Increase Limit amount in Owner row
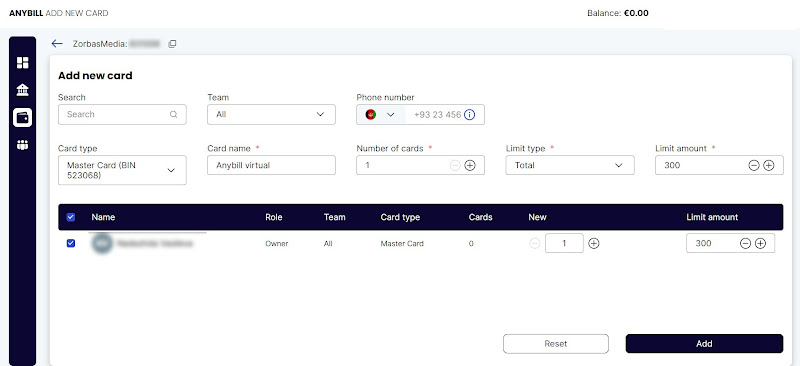800x366 pixels. click(x=760, y=243)
